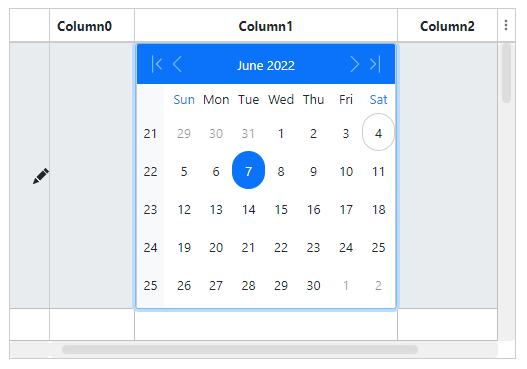527x369 pixels.
Task: Select week number 25
Action: [150, 286]
